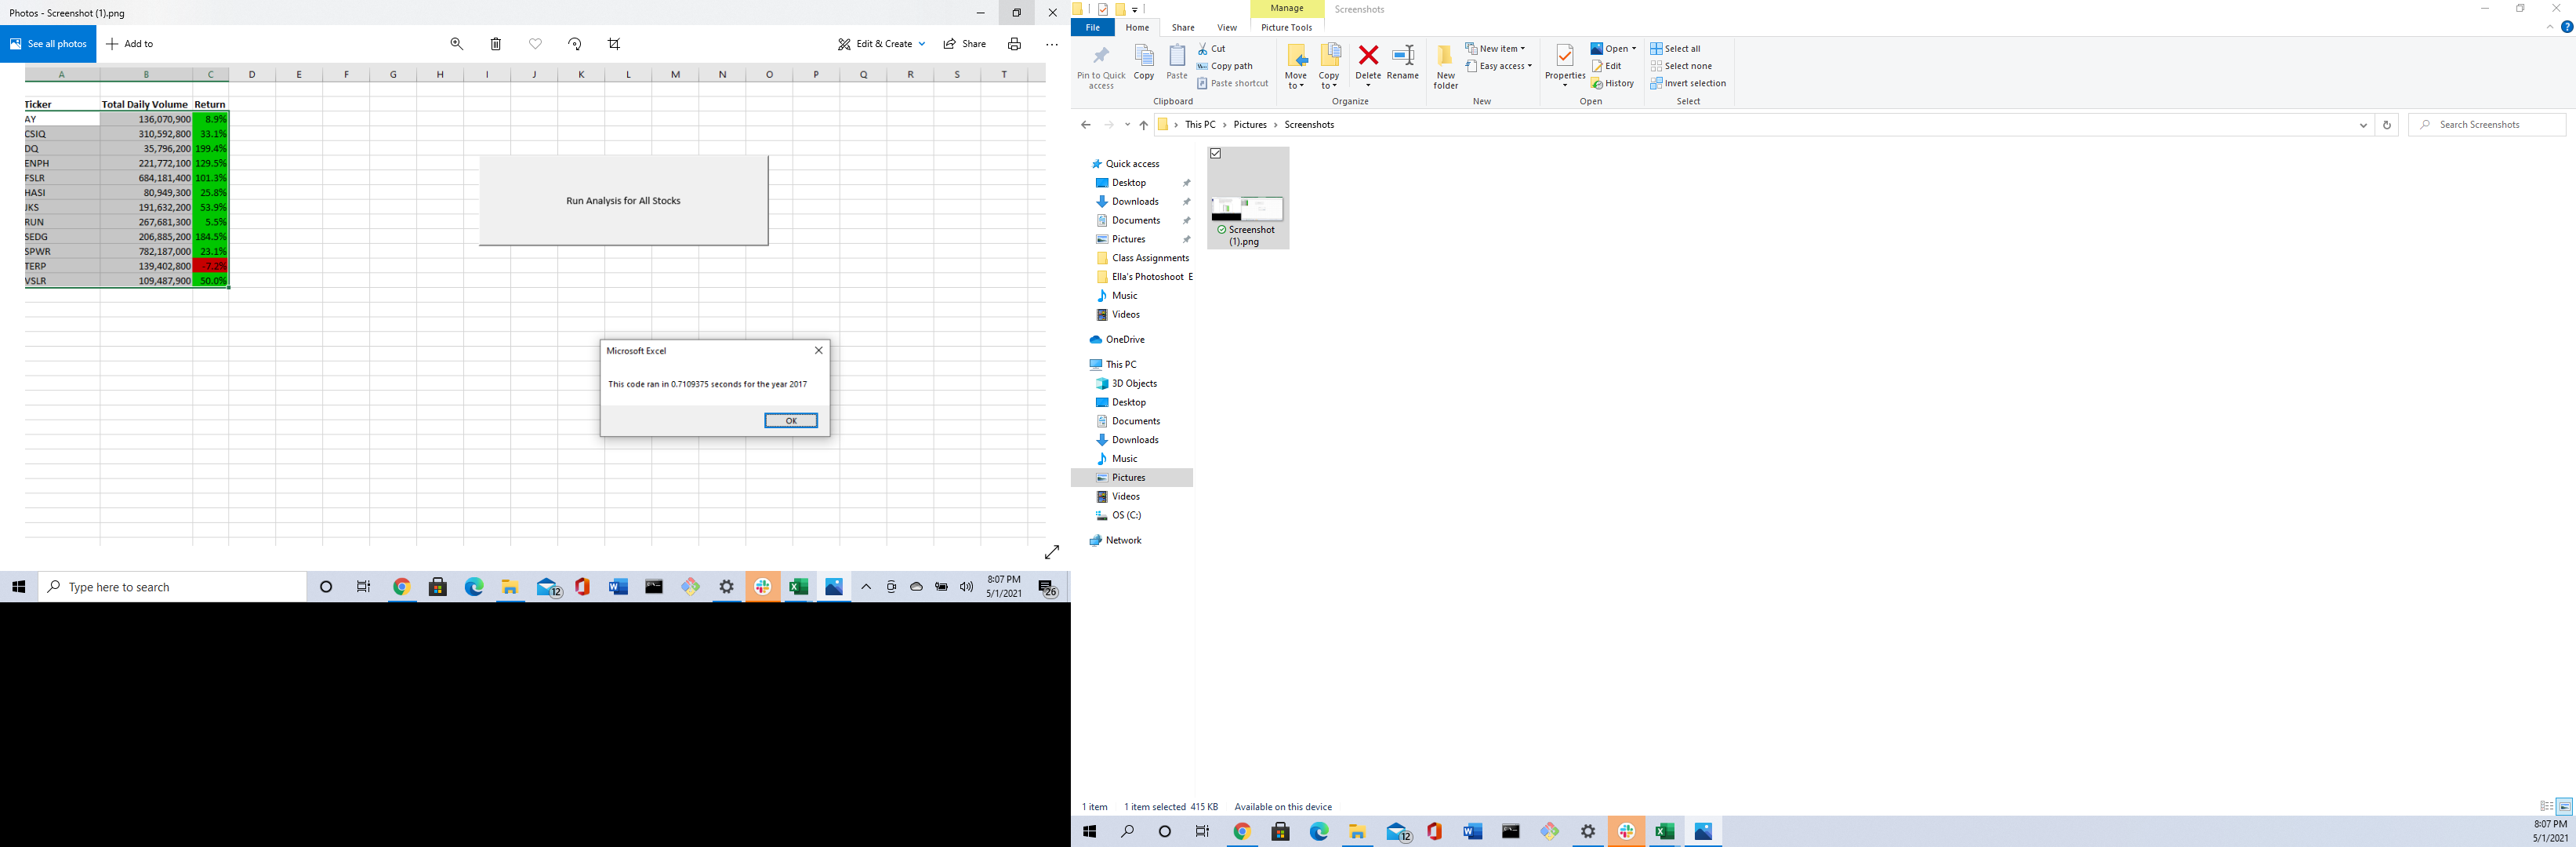Click the Add to button in Photos
2576x847 pixels.
[130, 43]
